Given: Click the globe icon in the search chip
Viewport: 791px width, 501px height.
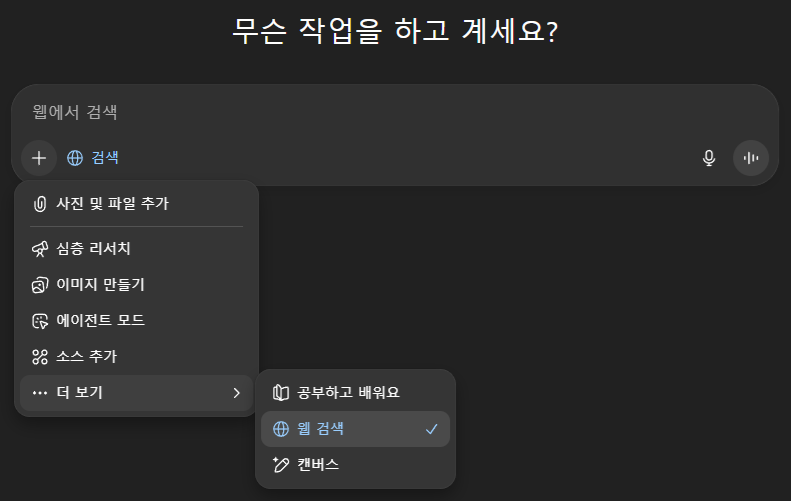Looking at the screenshot, I should coord(75,158).
